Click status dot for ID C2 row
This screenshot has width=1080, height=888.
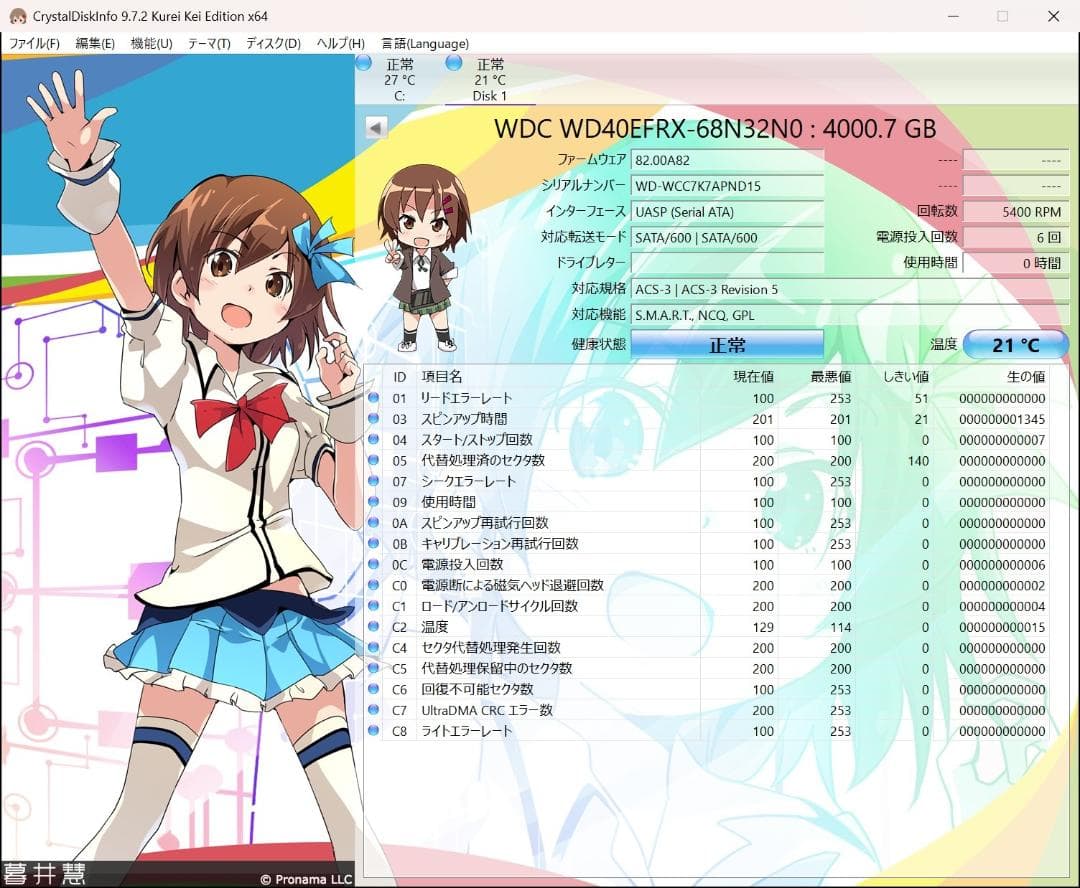coord(373,626)
